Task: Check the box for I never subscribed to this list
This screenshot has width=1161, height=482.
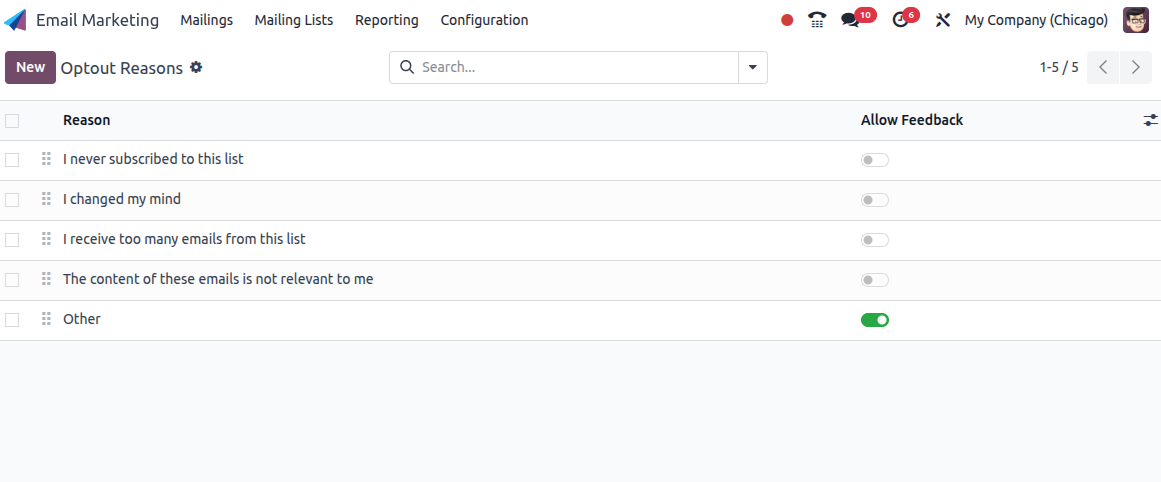Action: 12,160
